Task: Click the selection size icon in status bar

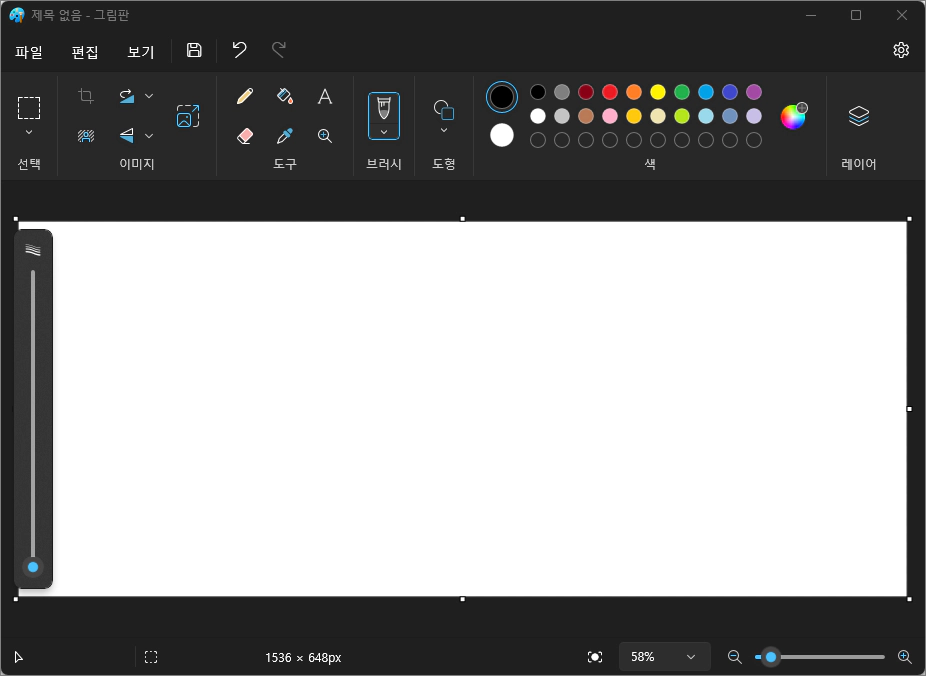Action: (151, 657)
